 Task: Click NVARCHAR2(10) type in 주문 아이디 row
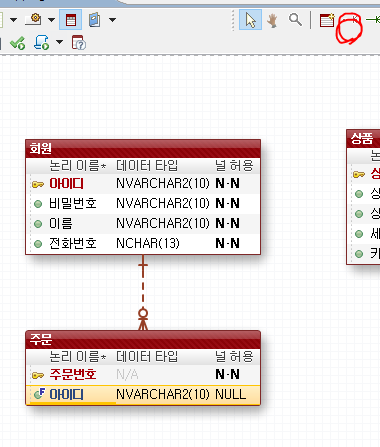pos(163,395)
